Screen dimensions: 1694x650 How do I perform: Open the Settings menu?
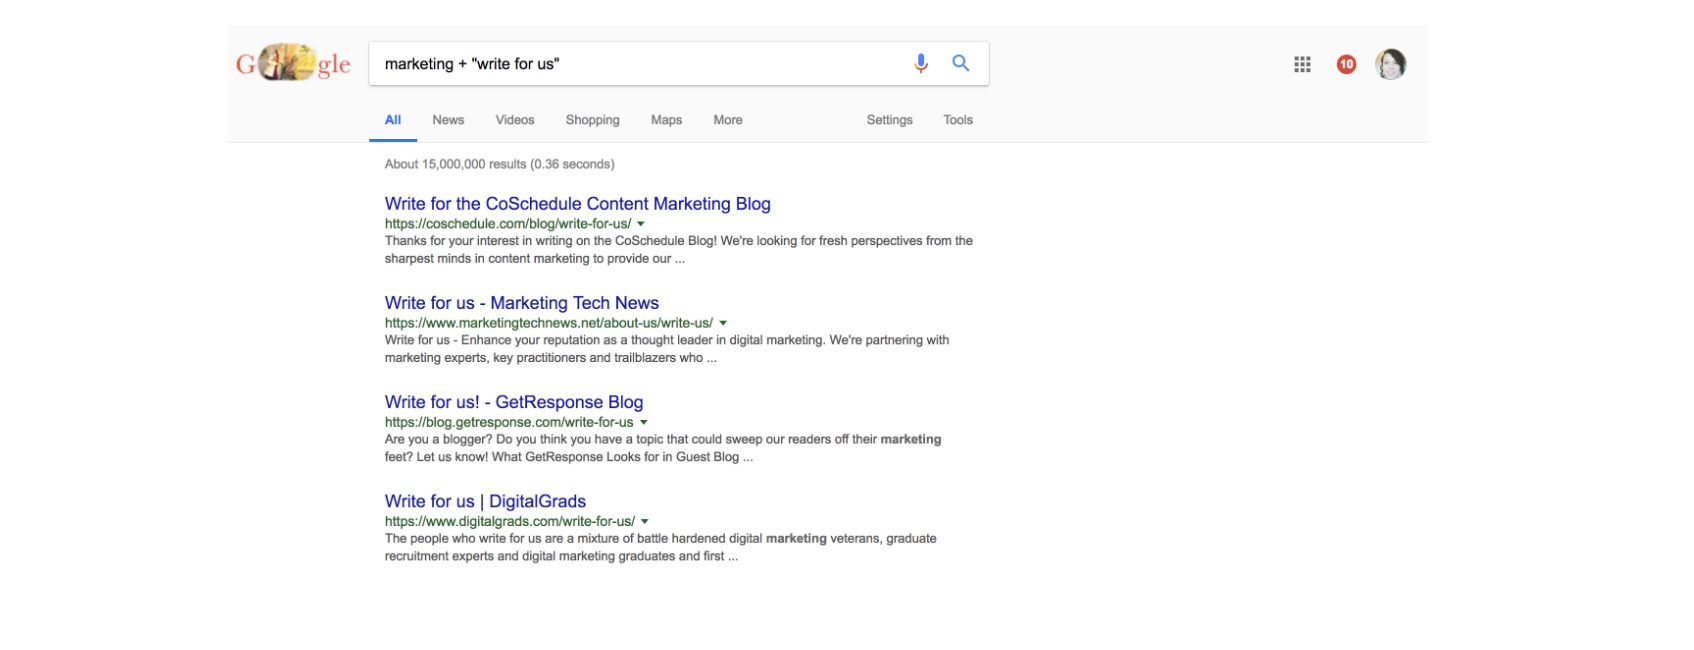pos(889,120)
